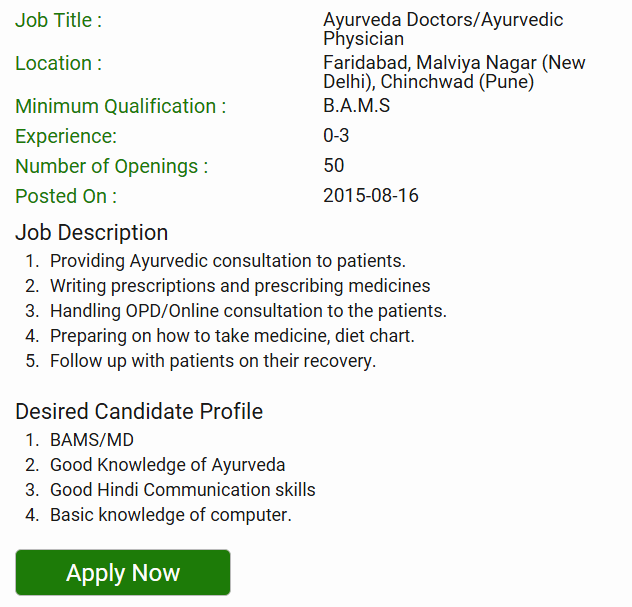
Task: Click the Job Title label
Action: click(x=59, y=20)
